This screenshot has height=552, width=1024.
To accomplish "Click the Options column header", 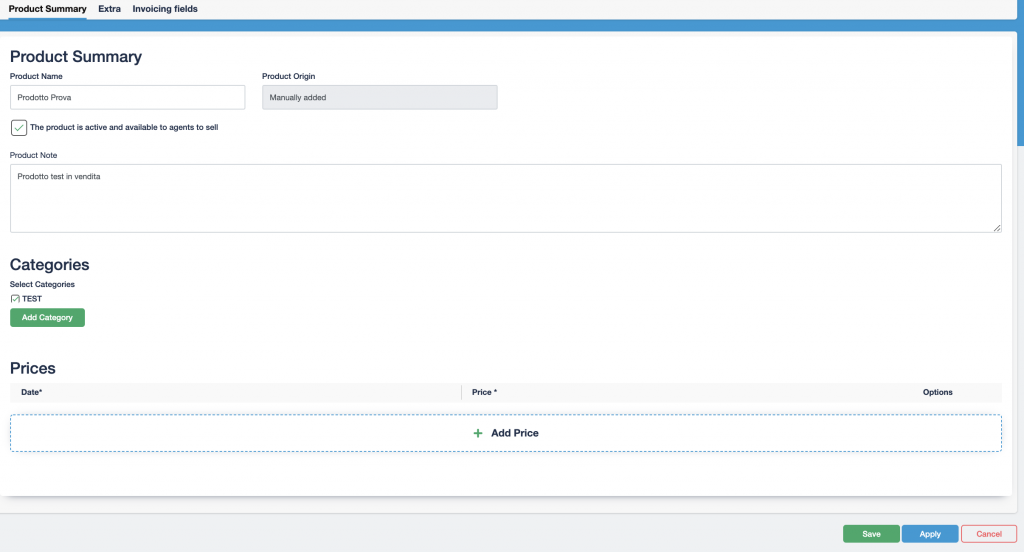I will [937, 392].
